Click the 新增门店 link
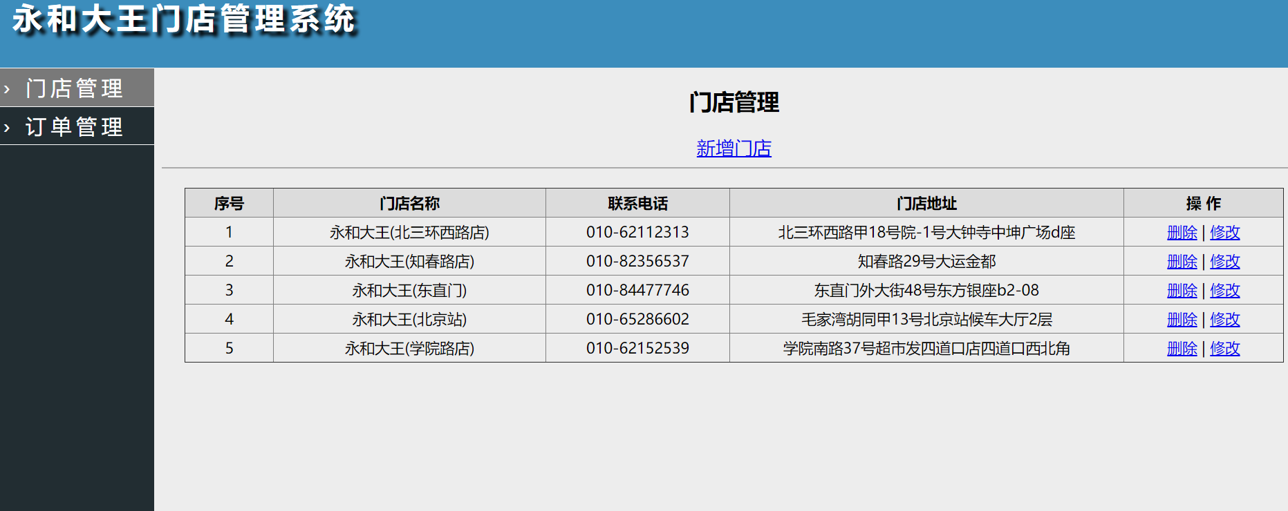This screenshot has width=1288, height=511. coord(734,149)
